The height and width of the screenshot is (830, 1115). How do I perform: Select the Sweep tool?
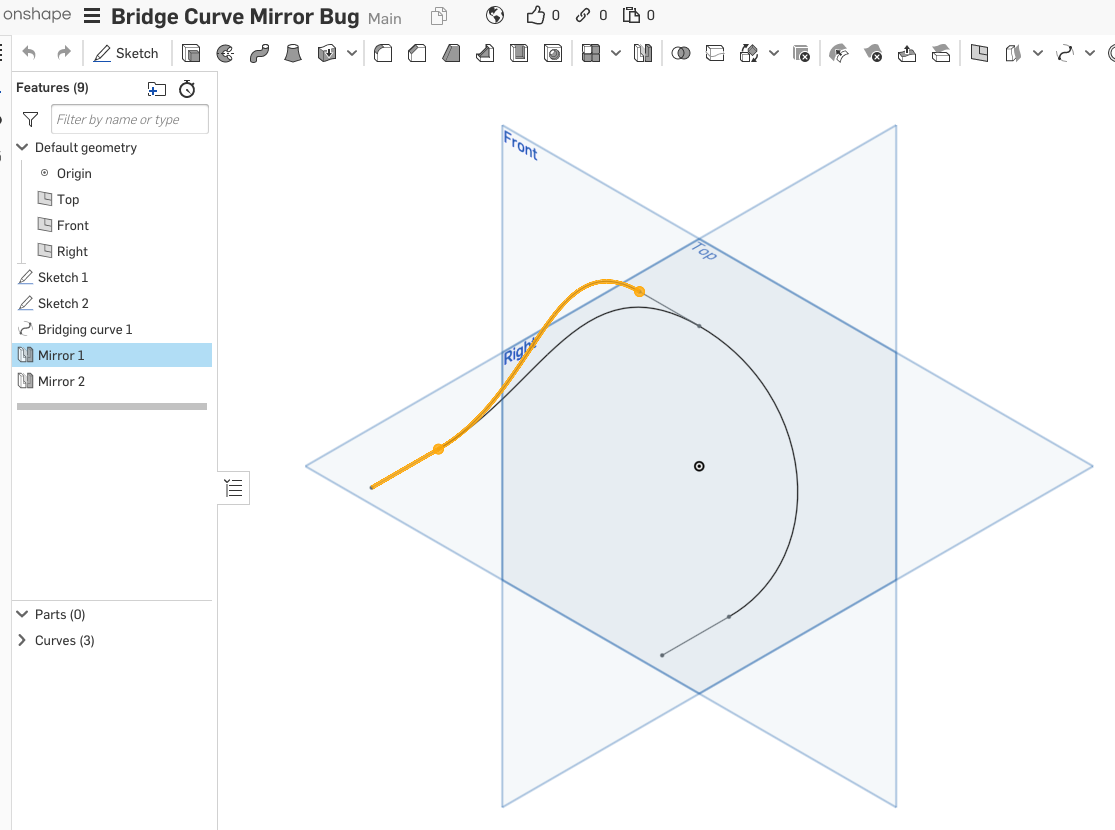[260, 53]
